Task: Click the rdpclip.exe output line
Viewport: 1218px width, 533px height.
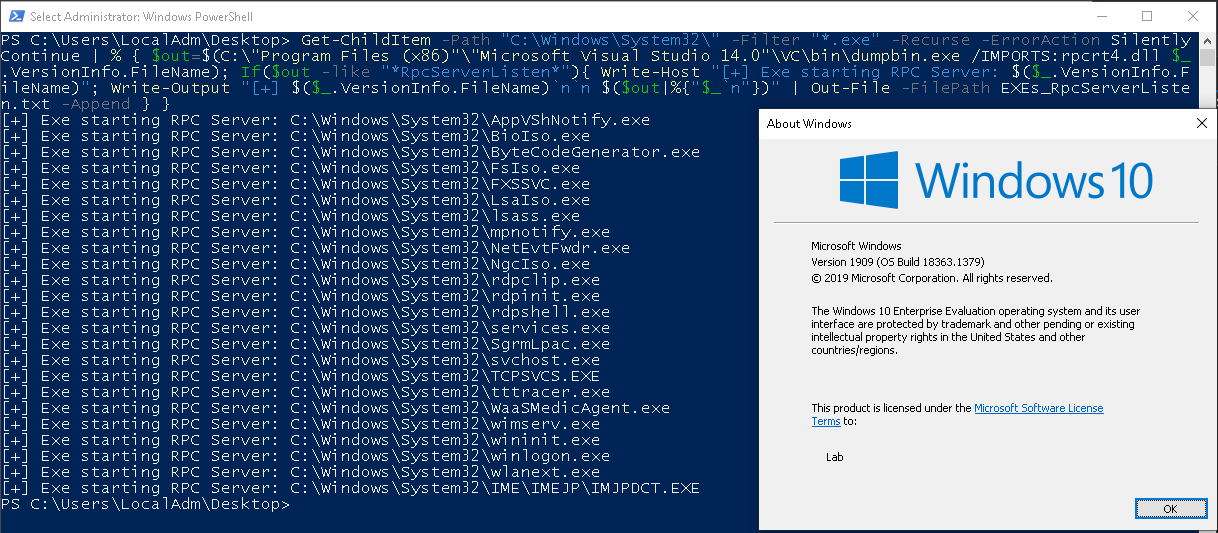Action: (x=301, y=280)
